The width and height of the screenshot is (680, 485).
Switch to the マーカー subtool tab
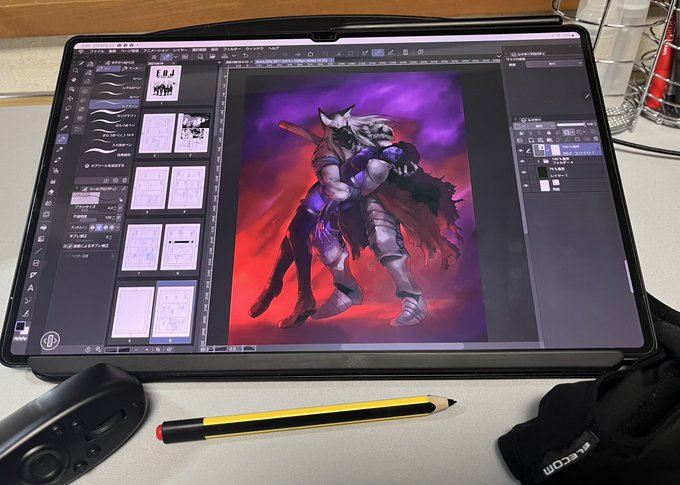pyautogui.click(x=130, y=68)
